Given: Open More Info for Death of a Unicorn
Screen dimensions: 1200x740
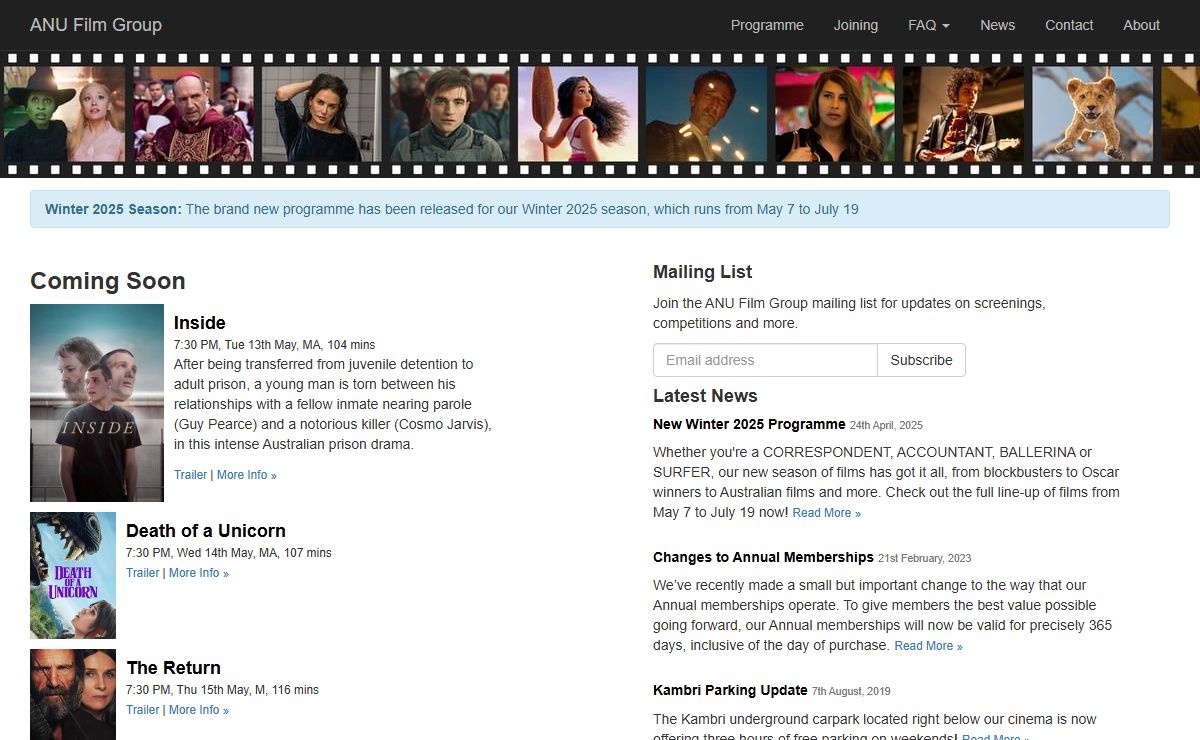Looking at the screenshot, I should click(x=199, y=573).
